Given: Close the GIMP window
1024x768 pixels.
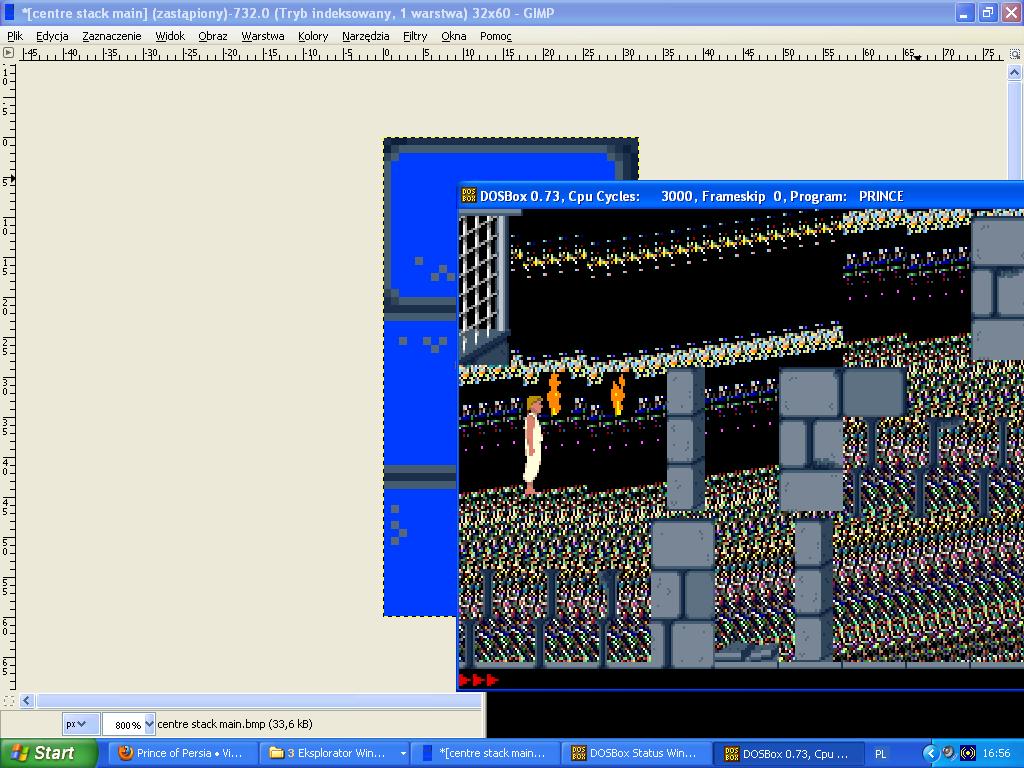Looking at the screenshot, I should coord(1011,12).
